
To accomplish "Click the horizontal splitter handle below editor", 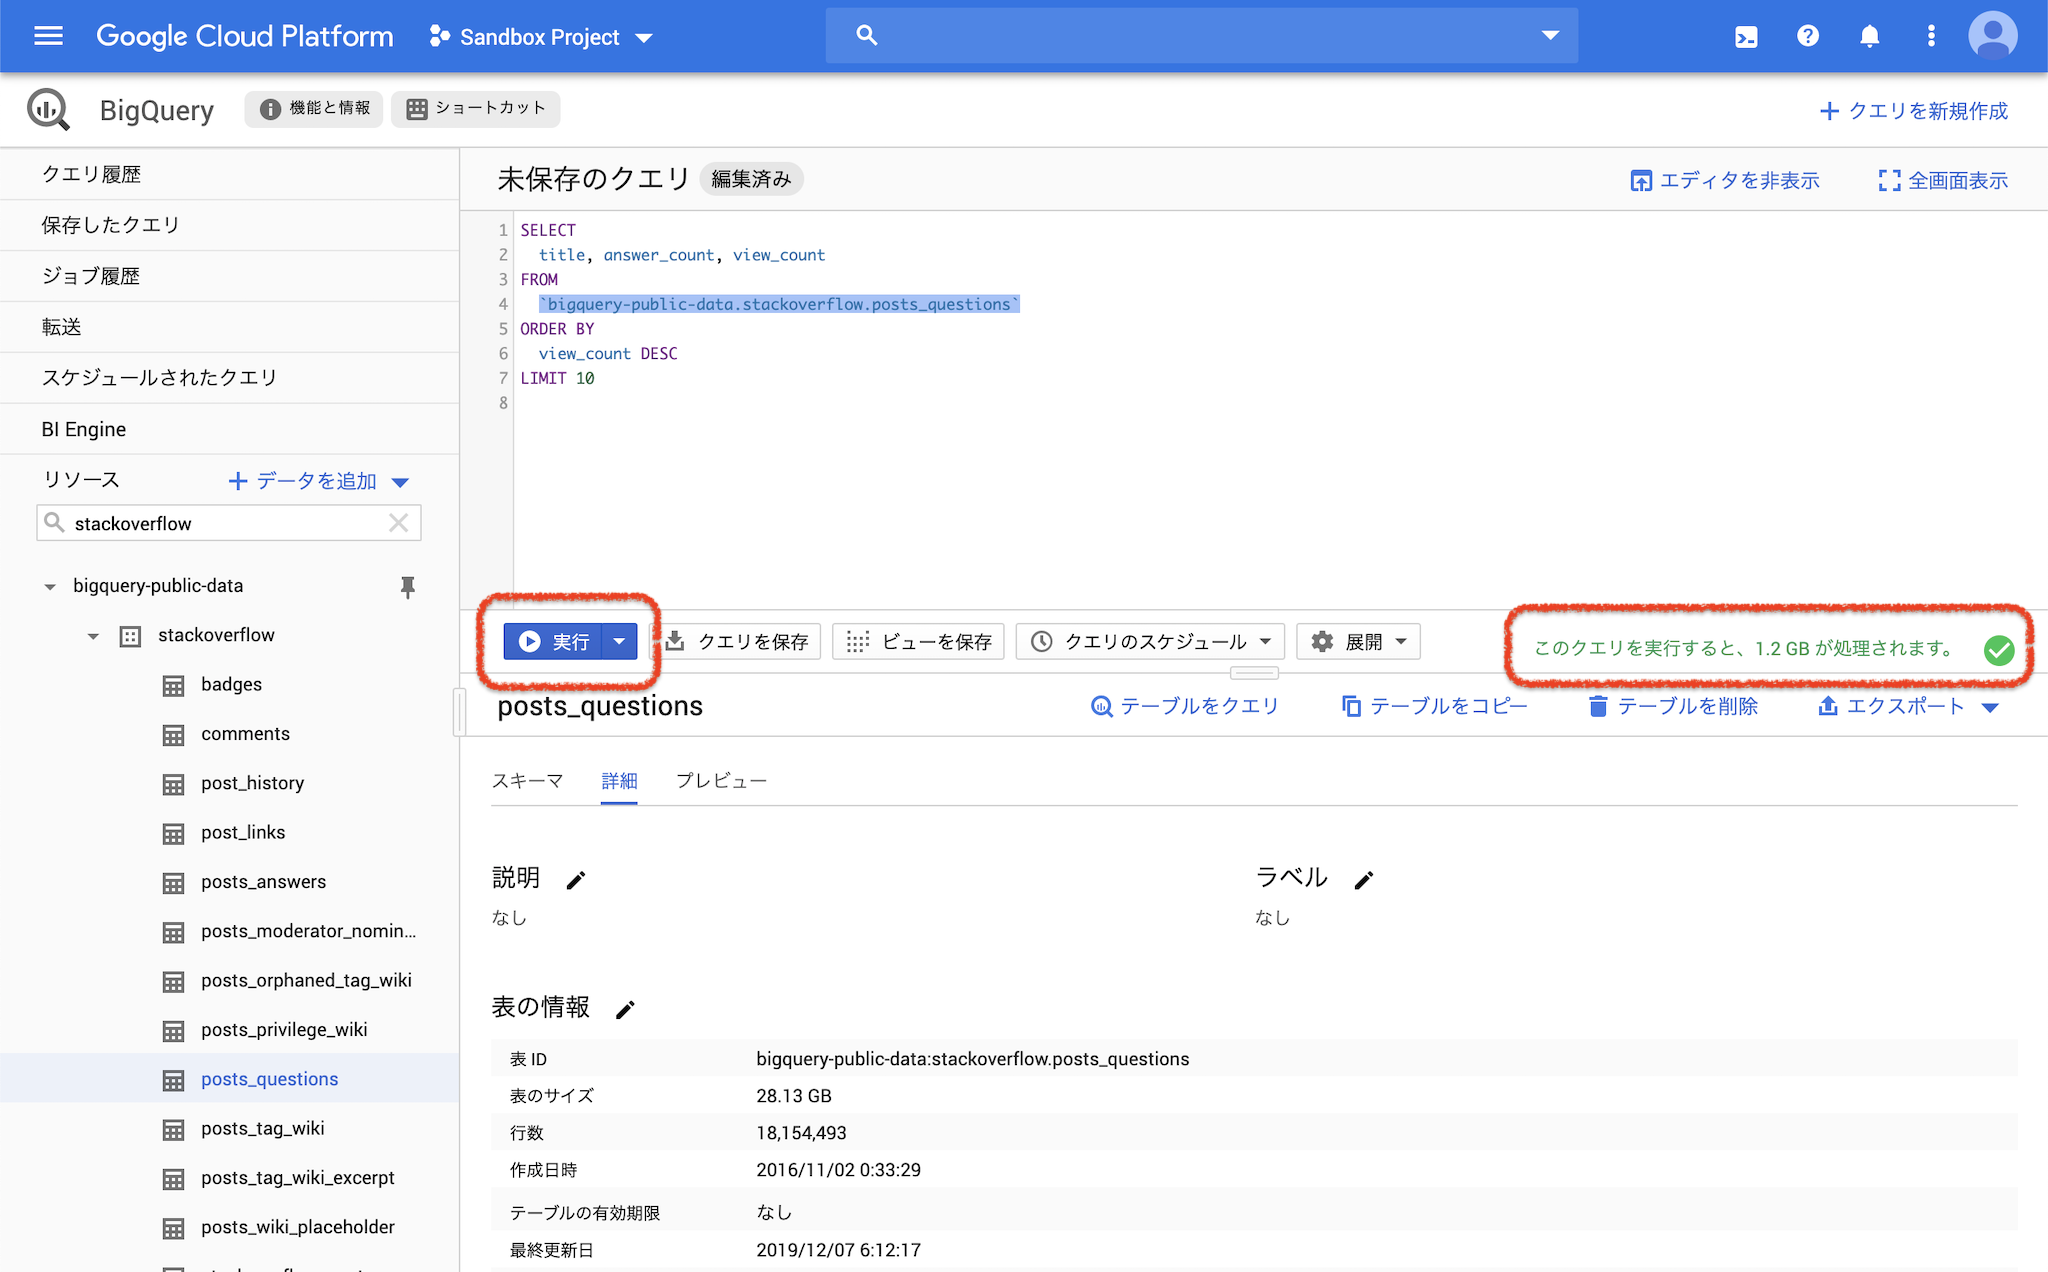I will [x=1254, y=672].
